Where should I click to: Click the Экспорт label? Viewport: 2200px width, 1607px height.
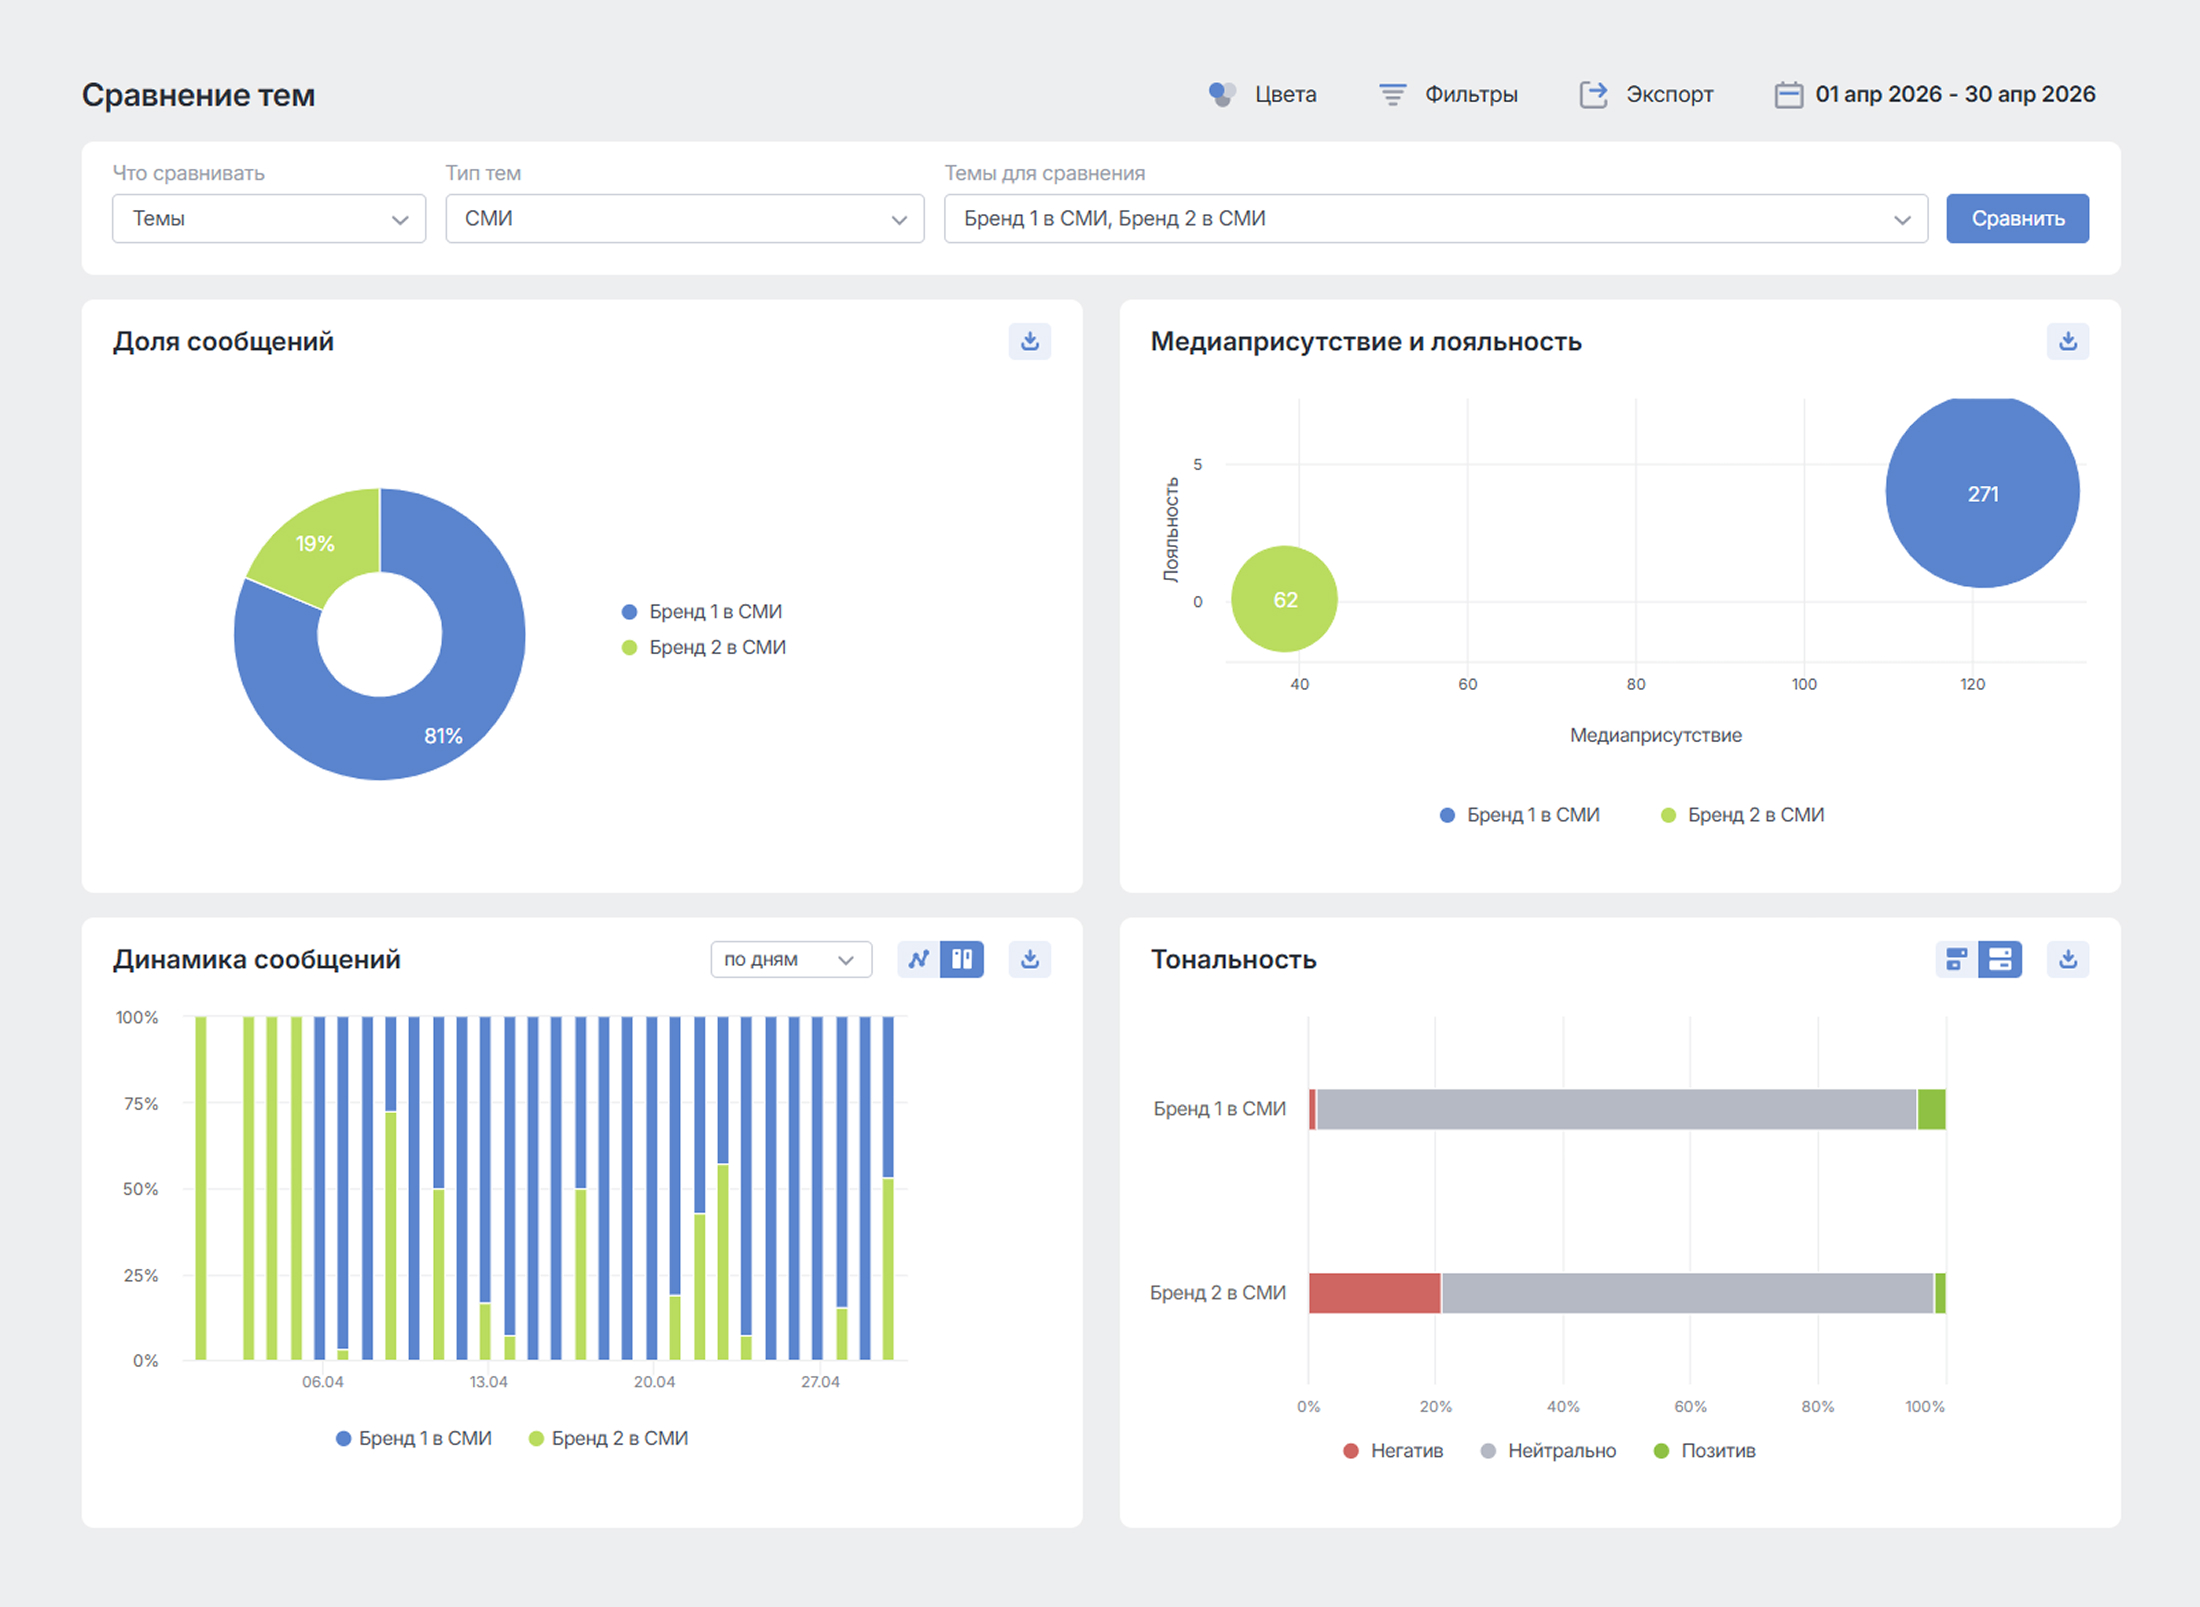(1669, 95)
